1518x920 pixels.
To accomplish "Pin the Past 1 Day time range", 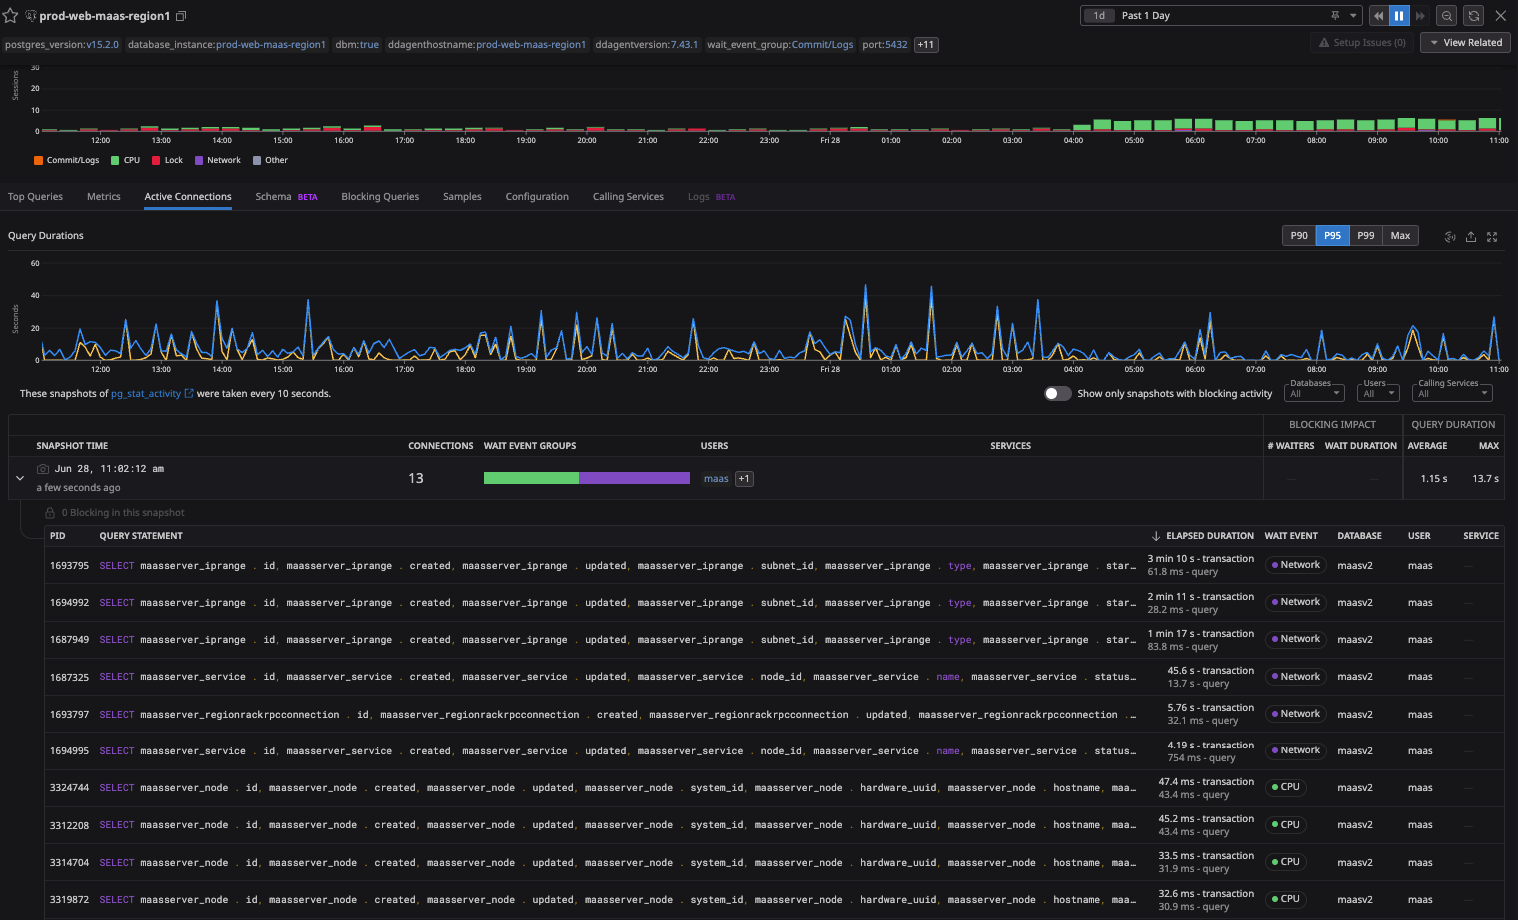I will (1335, 16).
